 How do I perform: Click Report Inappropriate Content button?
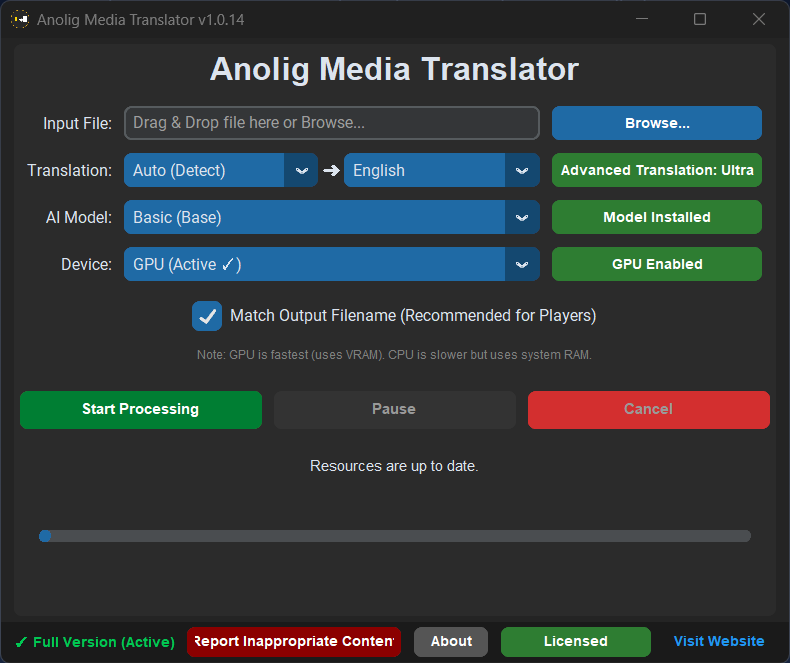coord(294,641)
